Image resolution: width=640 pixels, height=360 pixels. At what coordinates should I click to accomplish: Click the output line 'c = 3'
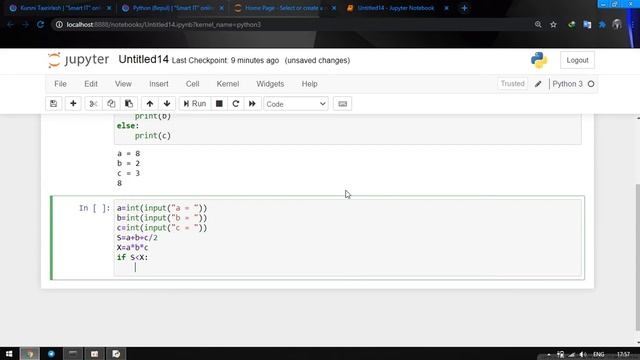click(129, 173)
